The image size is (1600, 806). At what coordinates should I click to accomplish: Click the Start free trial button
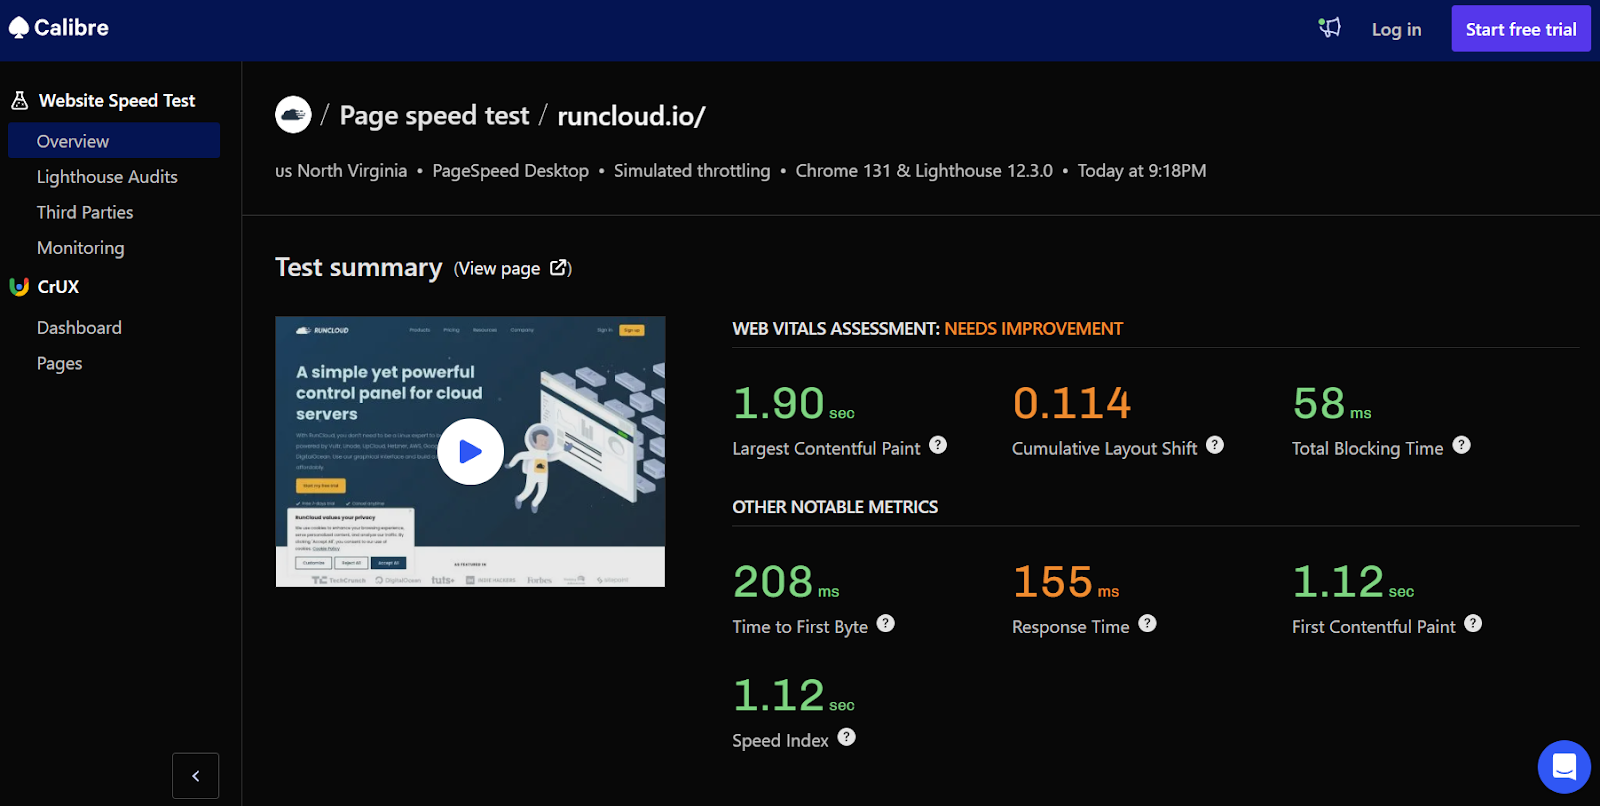pyautogui.click(x=1521, y=29)
